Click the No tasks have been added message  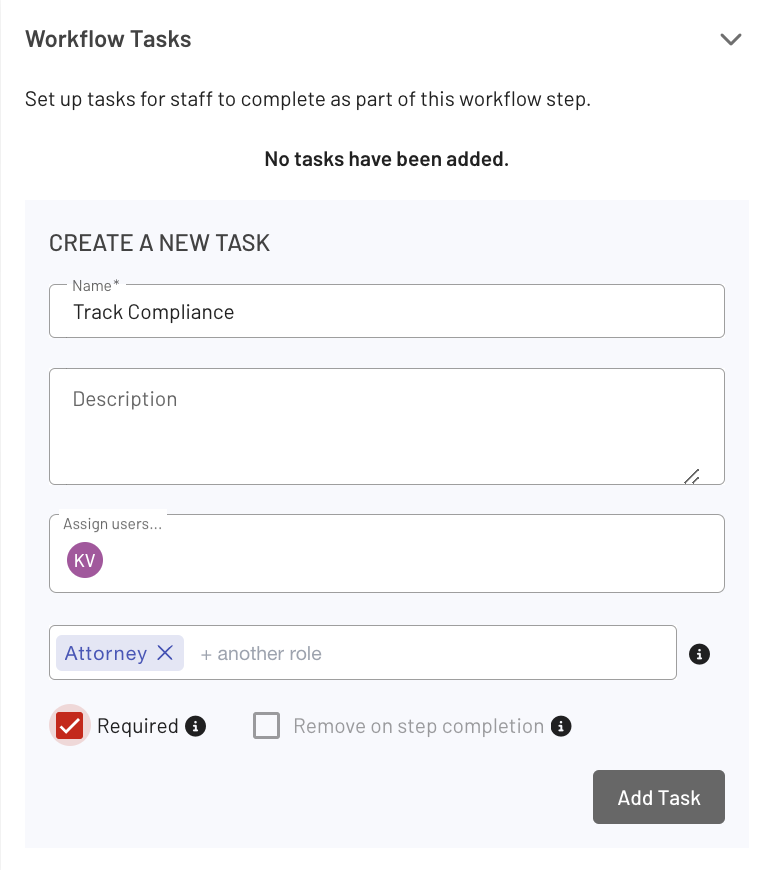point(387,159)
